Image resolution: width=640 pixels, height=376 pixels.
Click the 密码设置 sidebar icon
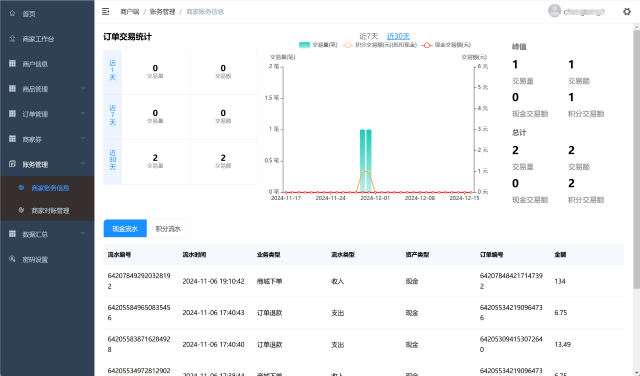click(12, 259)
